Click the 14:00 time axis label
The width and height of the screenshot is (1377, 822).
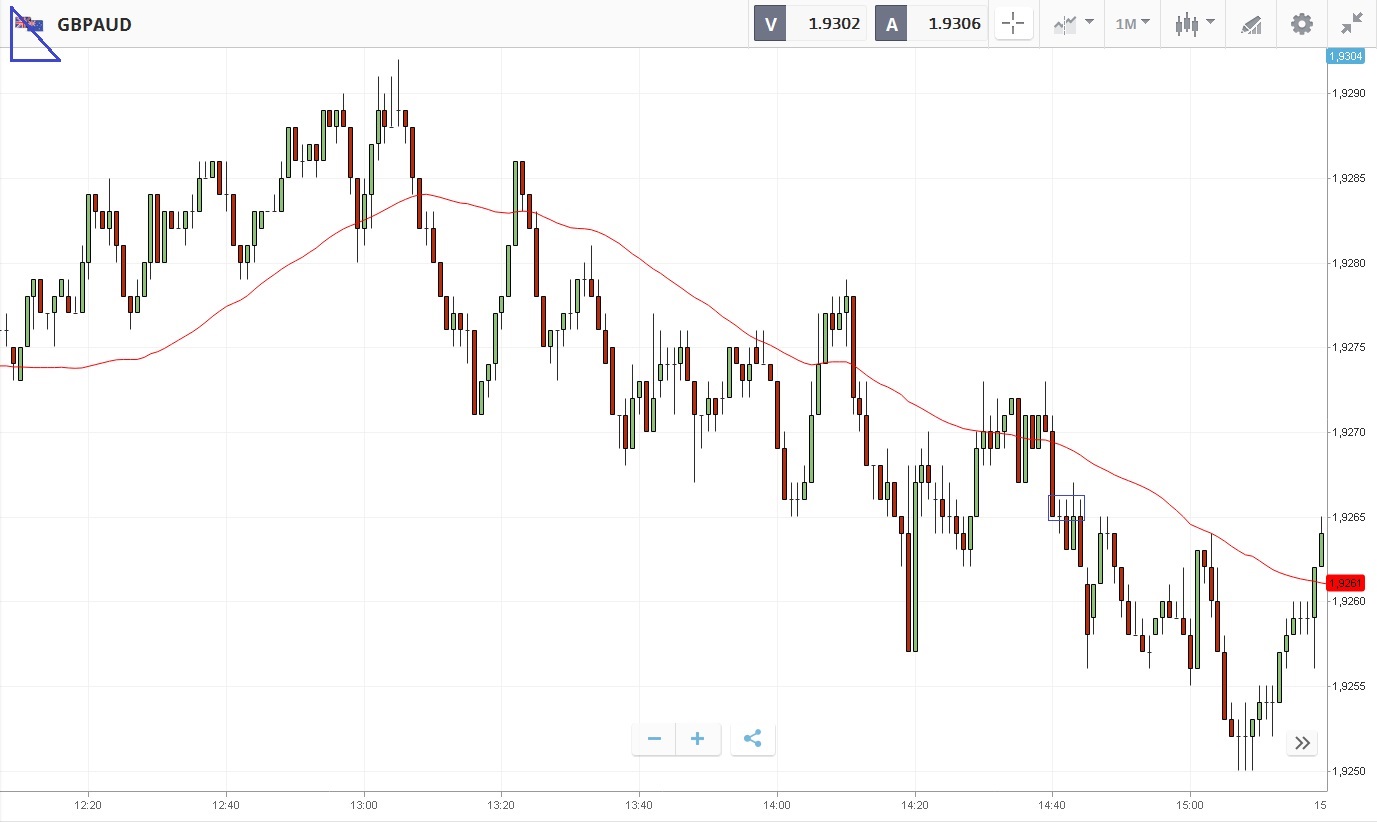point(776,805)
